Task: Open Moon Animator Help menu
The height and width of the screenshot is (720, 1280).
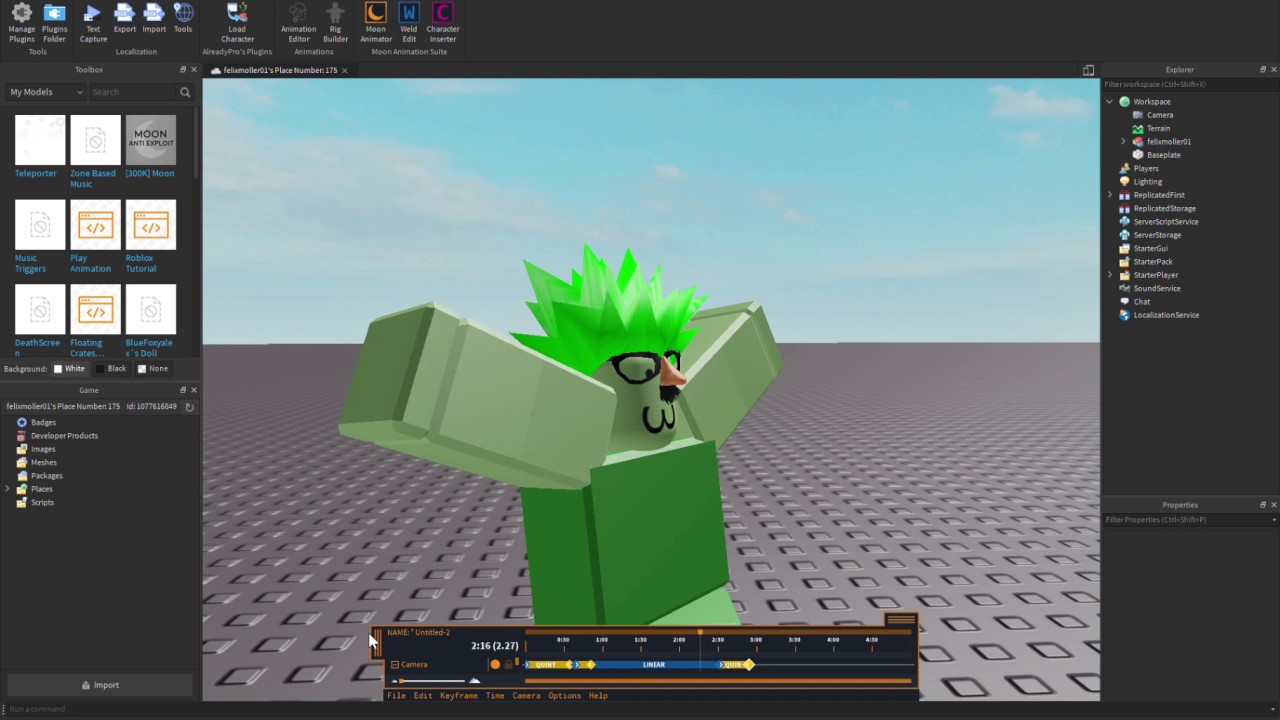Action: pos(598,696)
